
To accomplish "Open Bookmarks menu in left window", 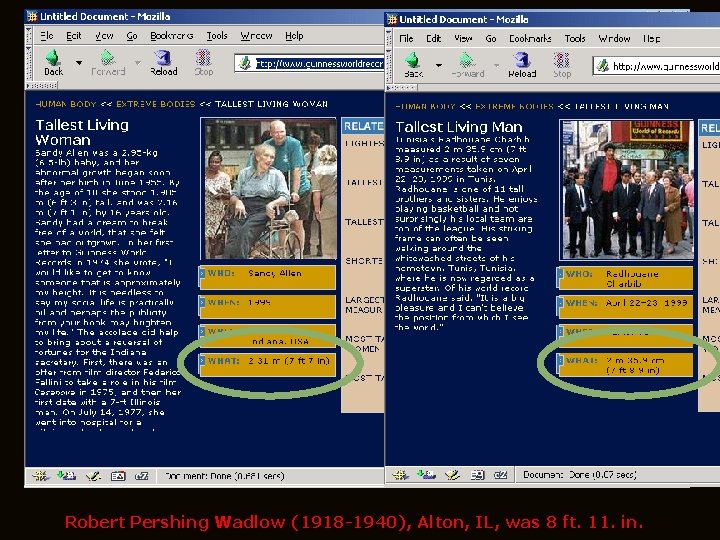I will (x=172, y=36).
